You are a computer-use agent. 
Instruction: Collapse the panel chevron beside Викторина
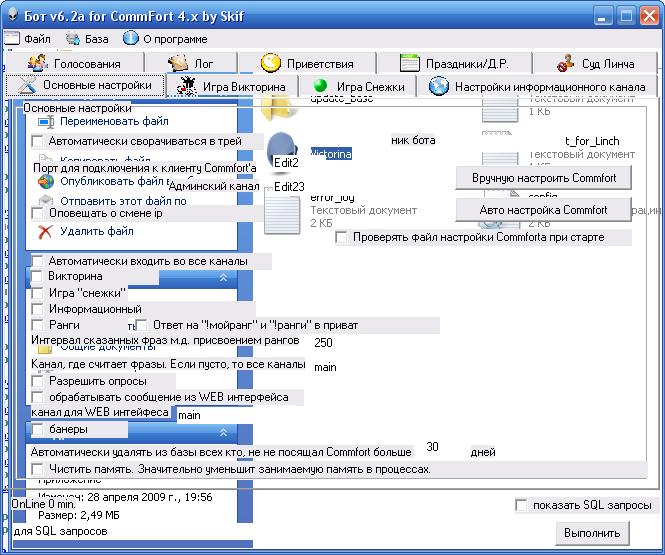[x=222, y=276]
